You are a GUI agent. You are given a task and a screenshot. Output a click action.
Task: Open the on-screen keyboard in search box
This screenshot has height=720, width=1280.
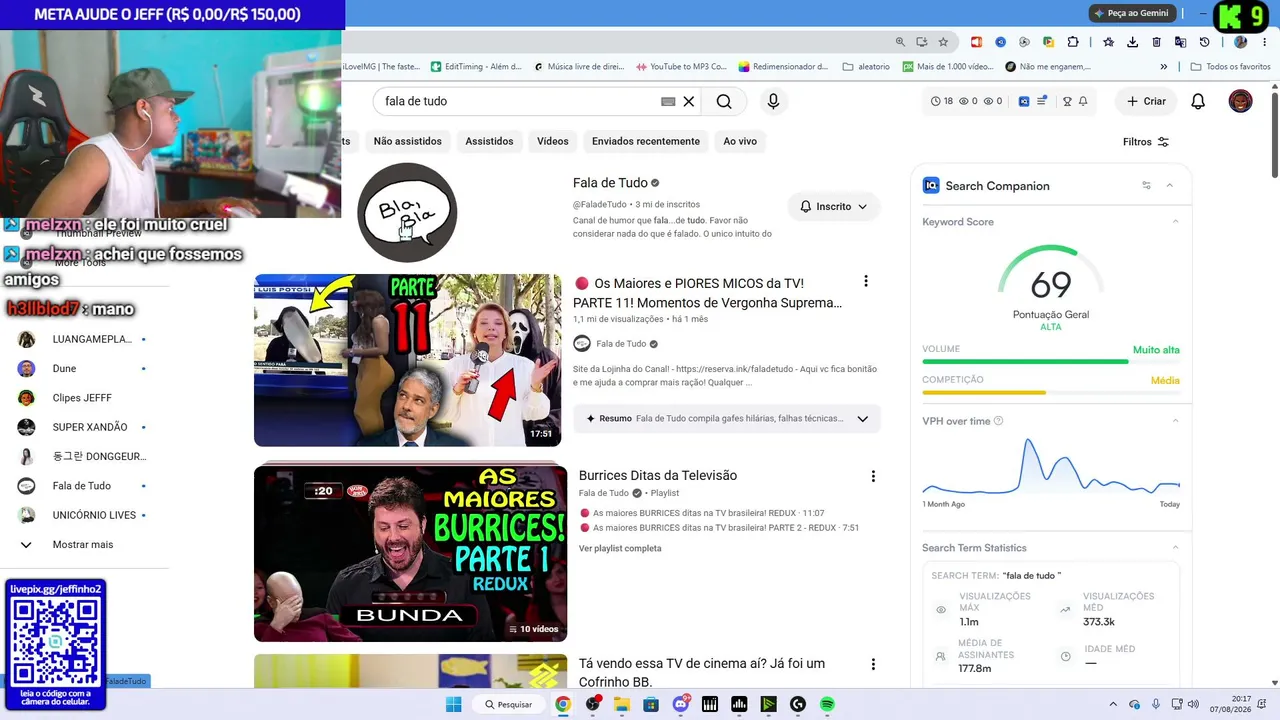668,101
